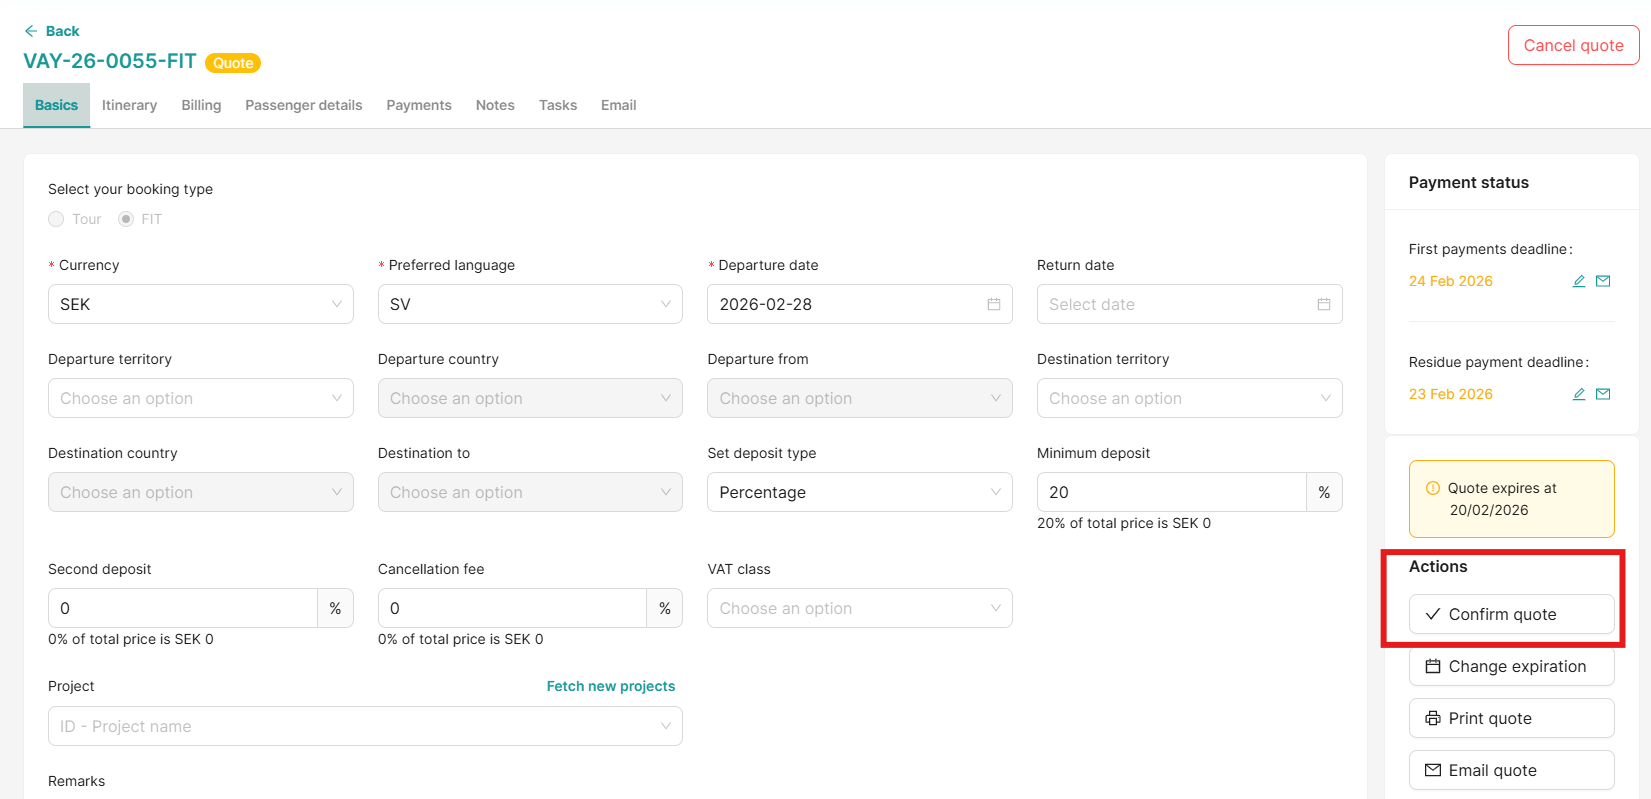1651x799 pixels.
Task: Expand the Set deposit type dropdown
Action: pos(859,492)
